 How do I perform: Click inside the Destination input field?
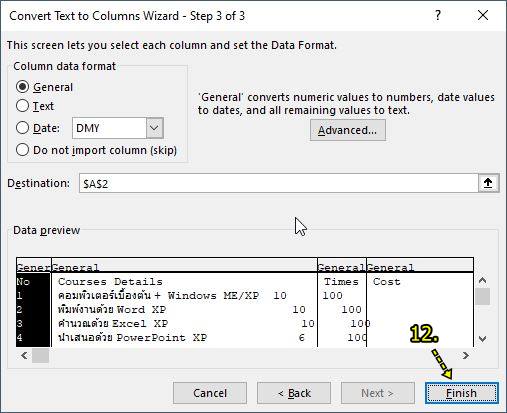279,183
